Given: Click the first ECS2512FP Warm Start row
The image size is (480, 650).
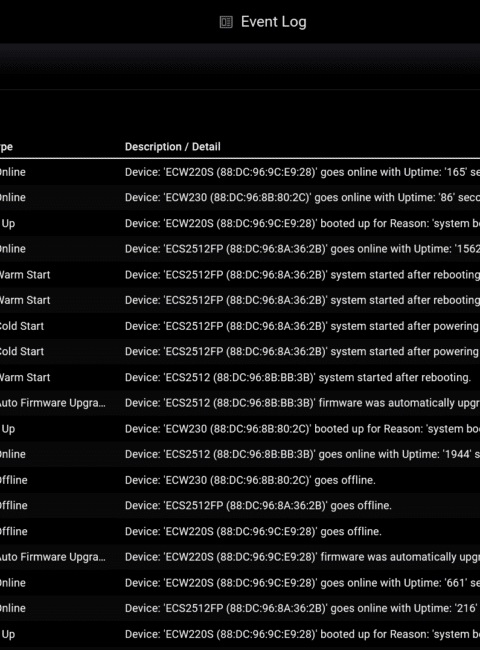Looking at the screenshot, I should (240, 275).
